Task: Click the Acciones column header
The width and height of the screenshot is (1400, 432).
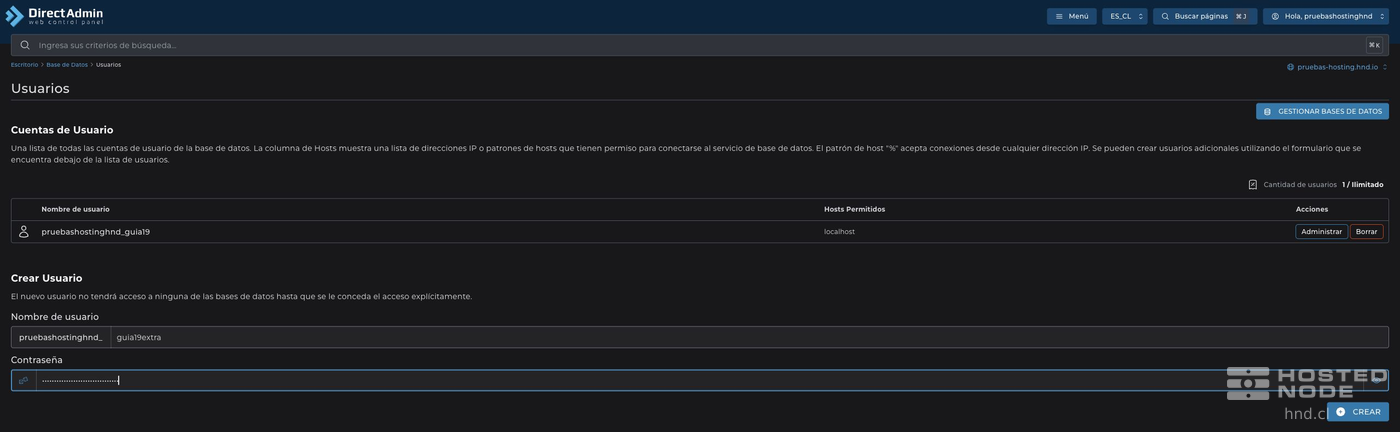Action: coord(1312,209)
